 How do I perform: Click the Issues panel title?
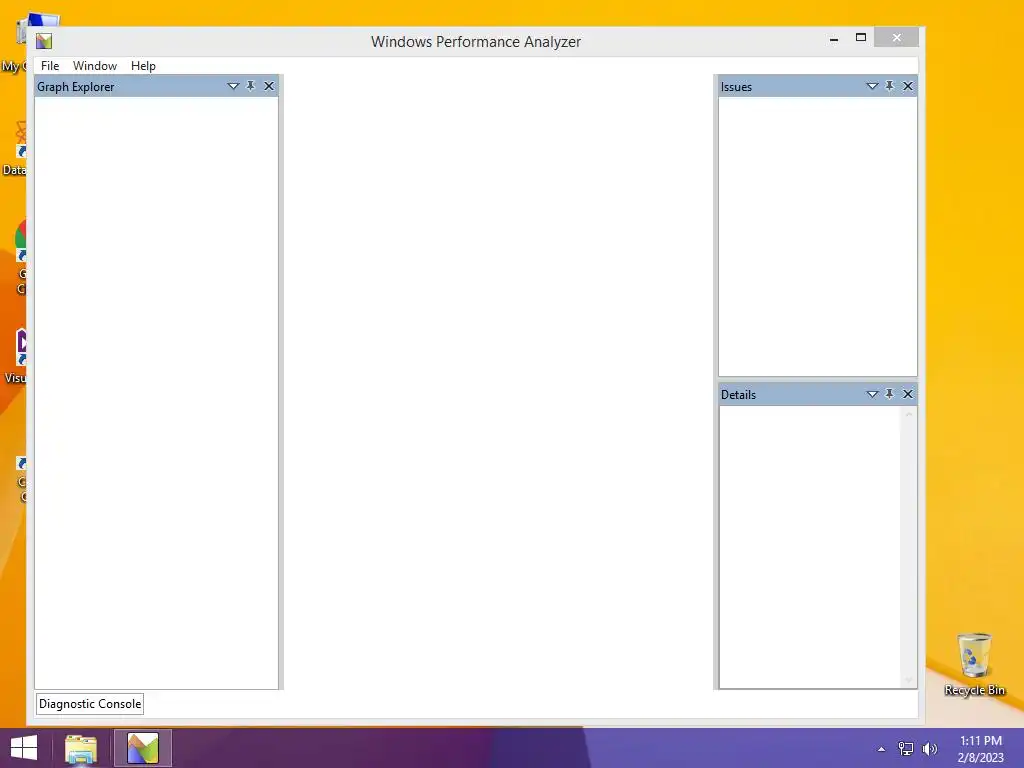[x=736, y=87]
